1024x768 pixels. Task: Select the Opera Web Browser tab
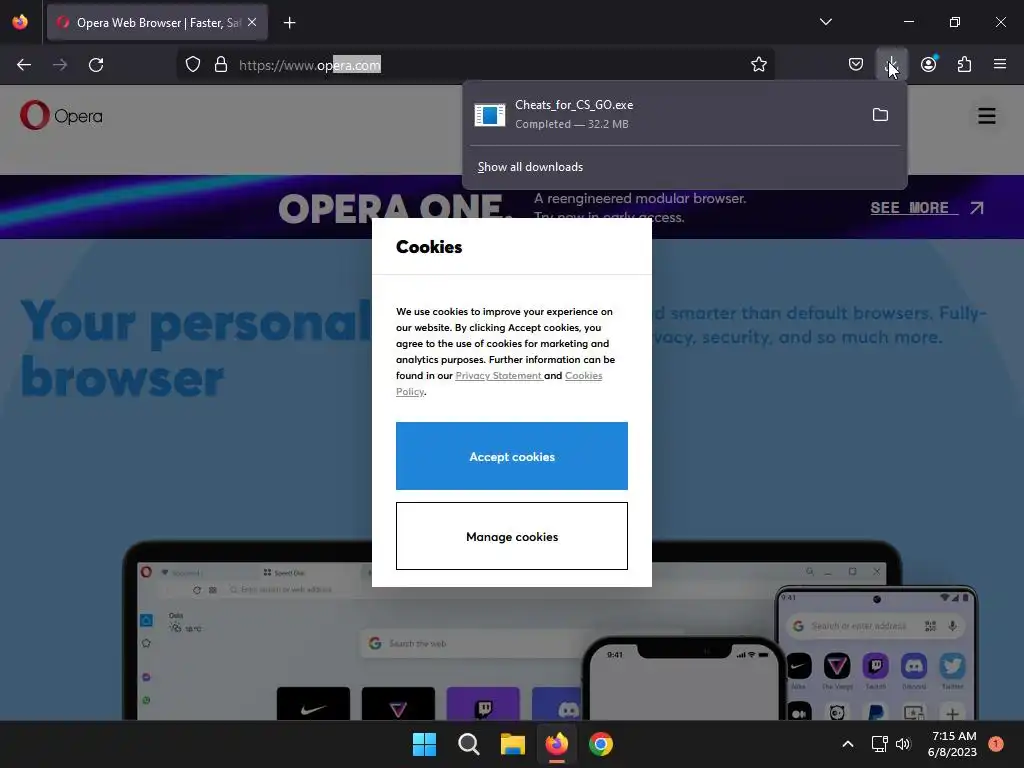pyautogui.click(x=157, y=23)
